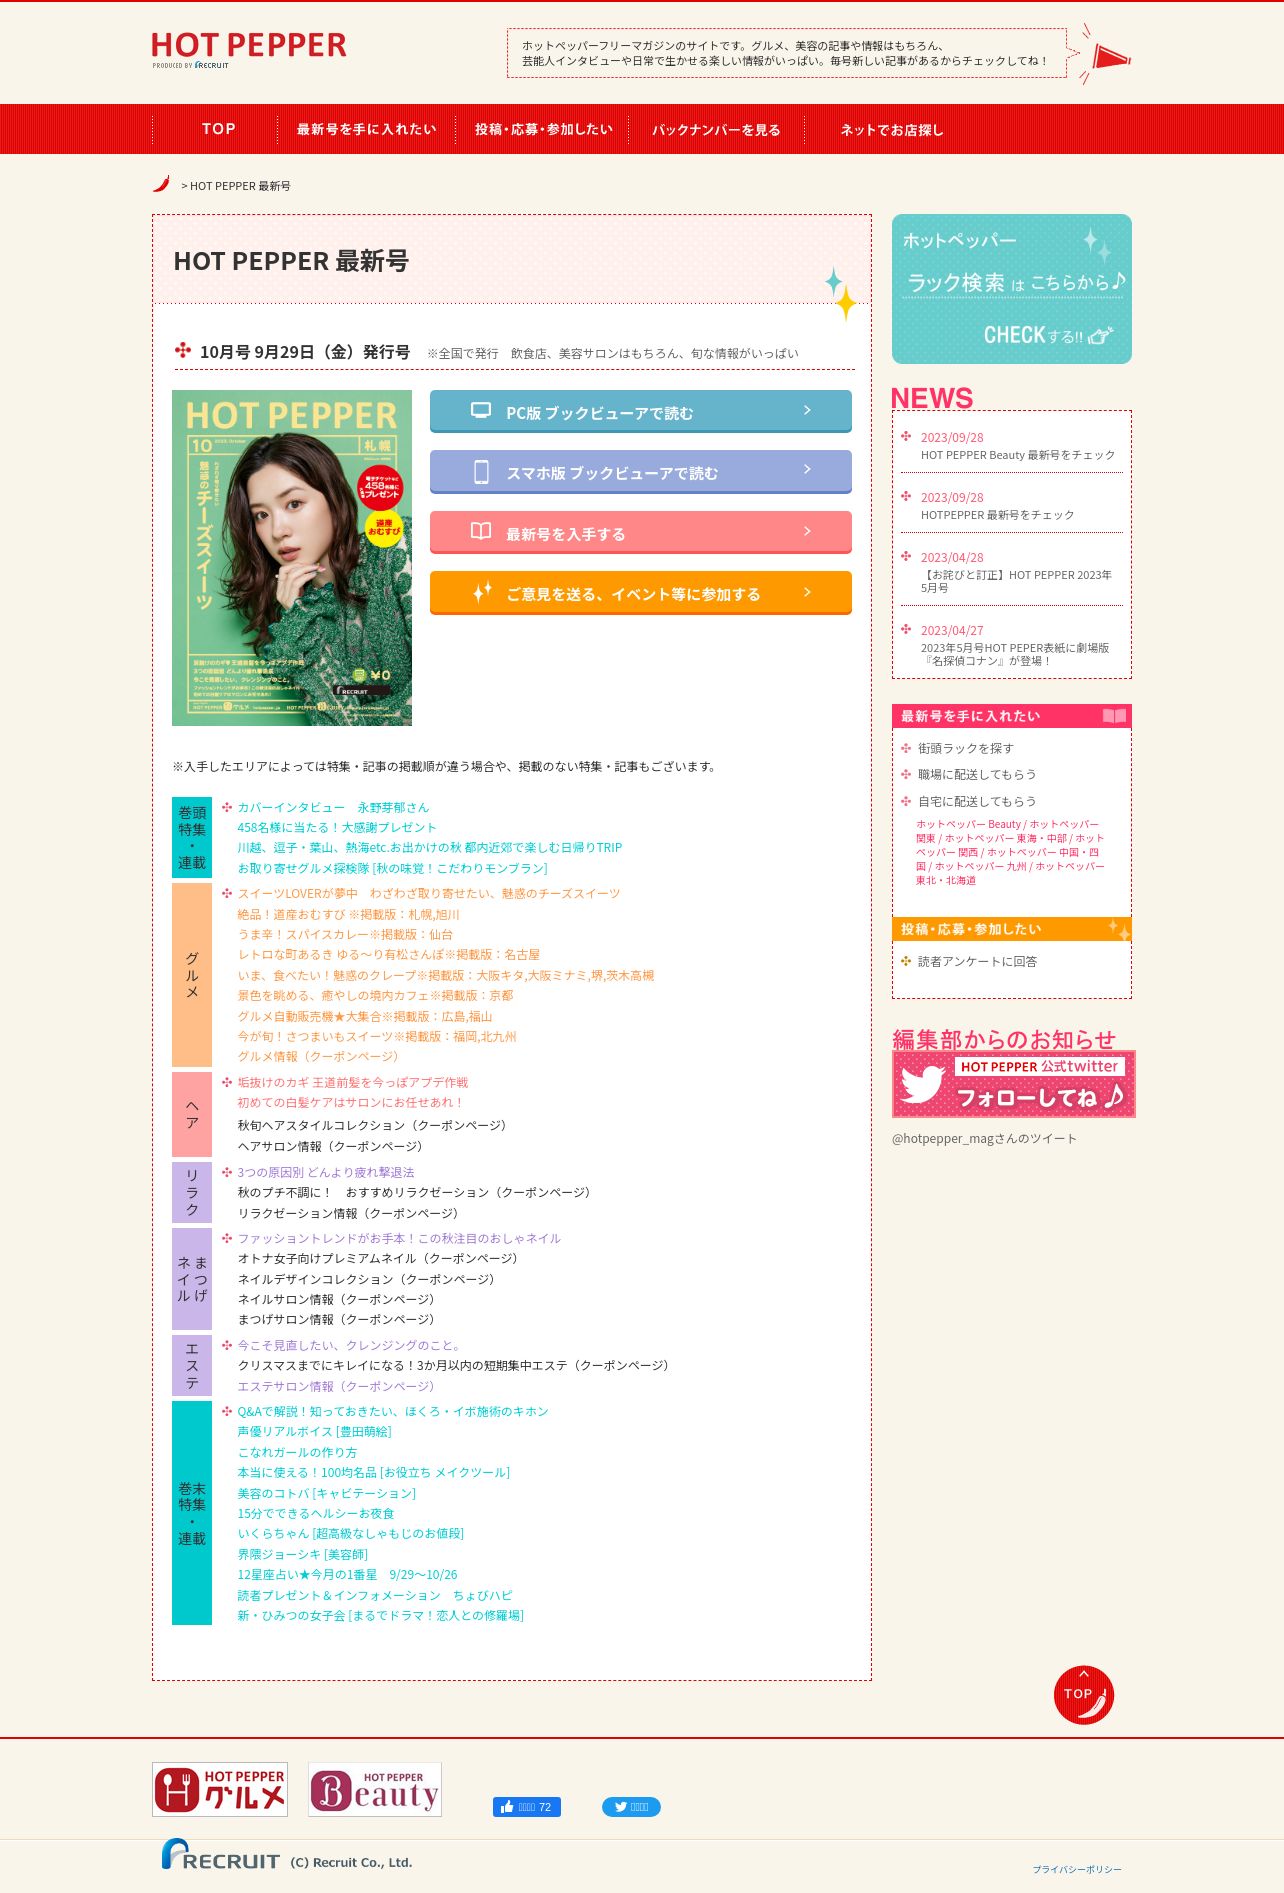Open Q&Aで解説 ほくろ・イボ施術のキホン
This screenshot has height=1893, width=1284.
tap(393, 1411)
